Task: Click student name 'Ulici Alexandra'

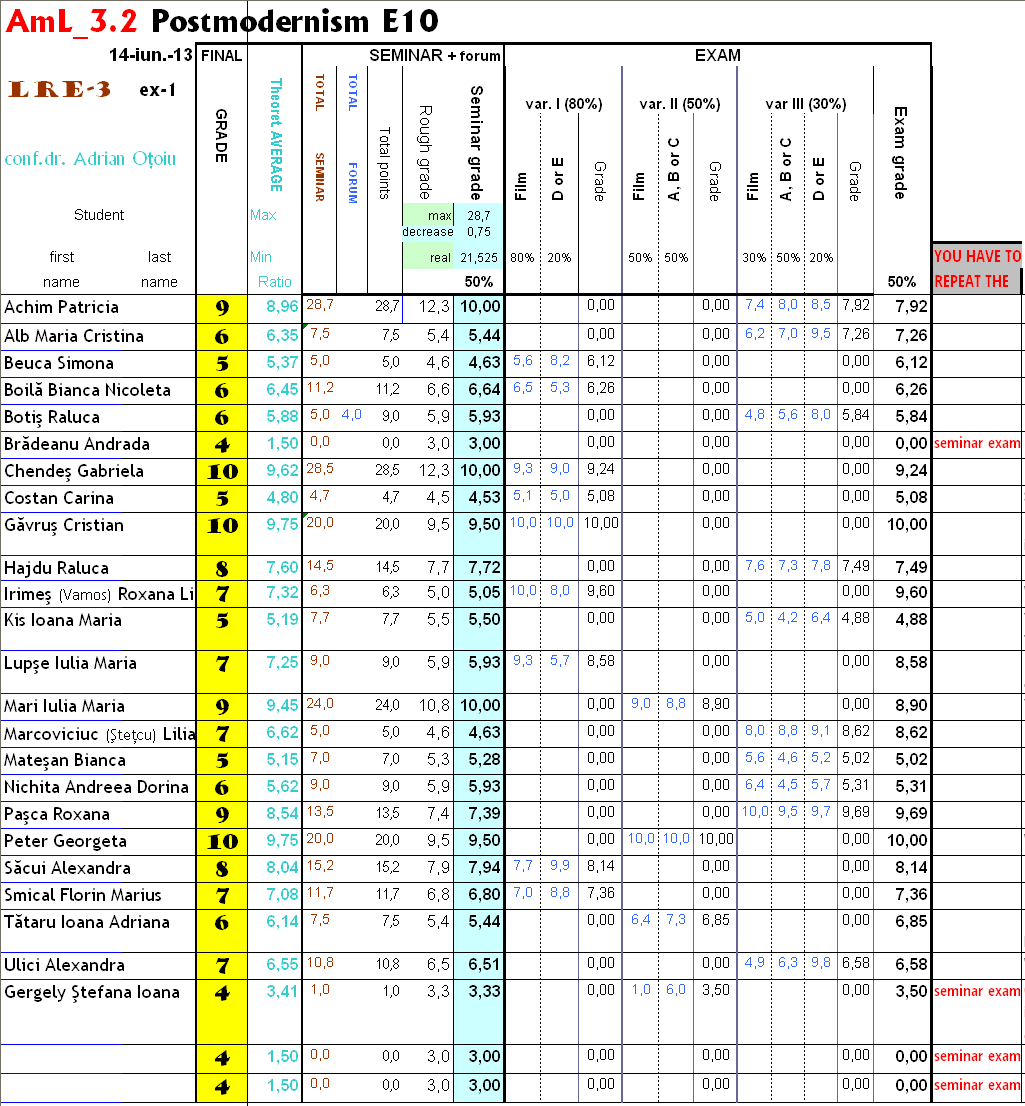Action: coord(64,966)
